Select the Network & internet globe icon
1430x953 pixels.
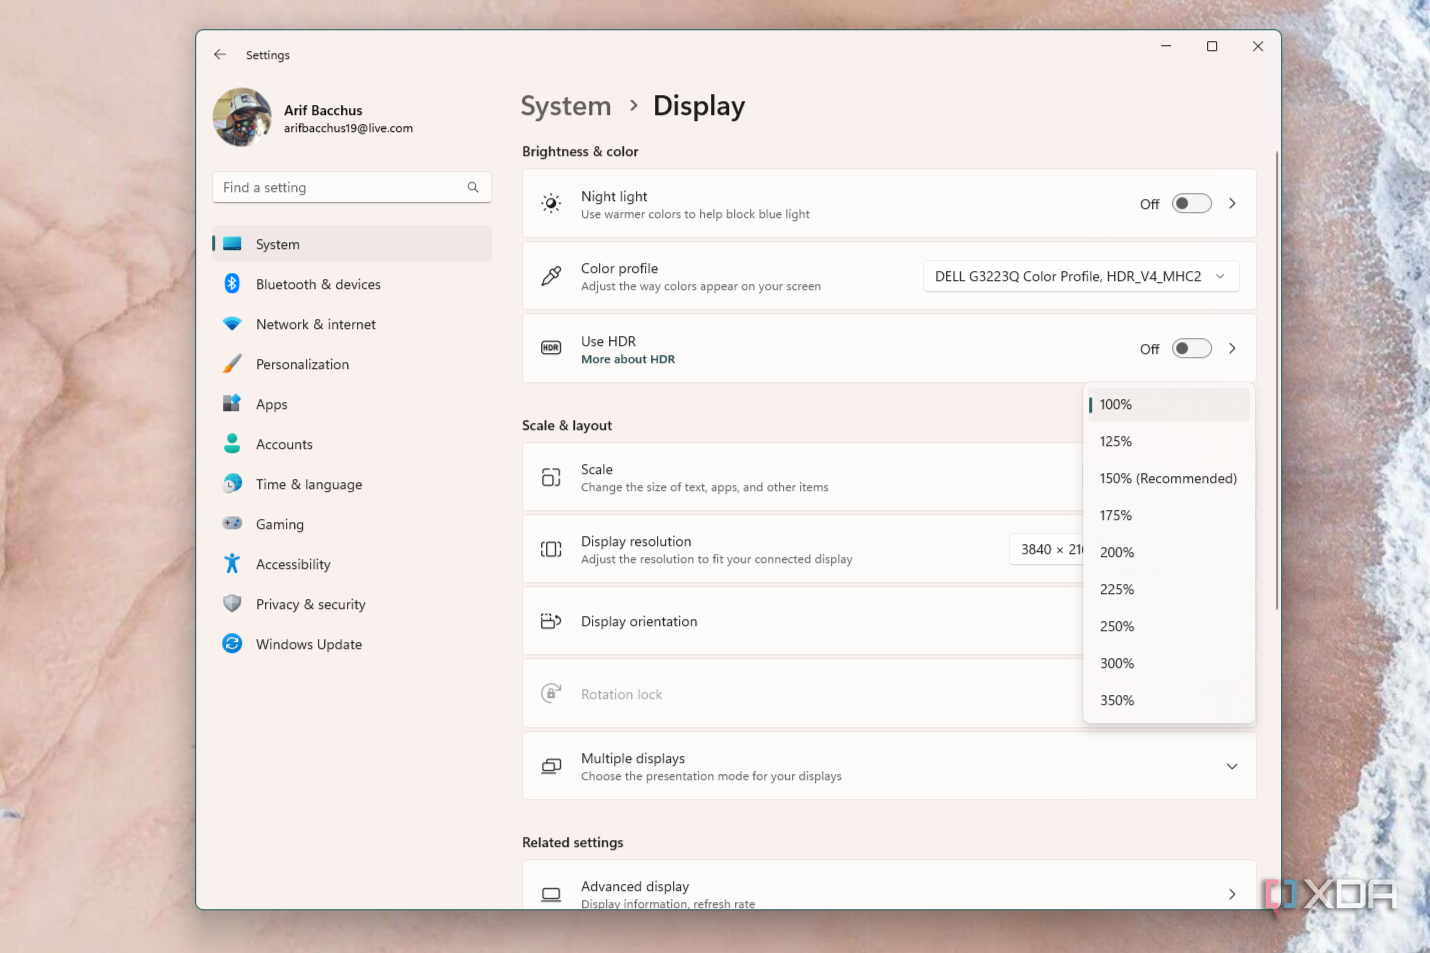(x=232, y=324)
